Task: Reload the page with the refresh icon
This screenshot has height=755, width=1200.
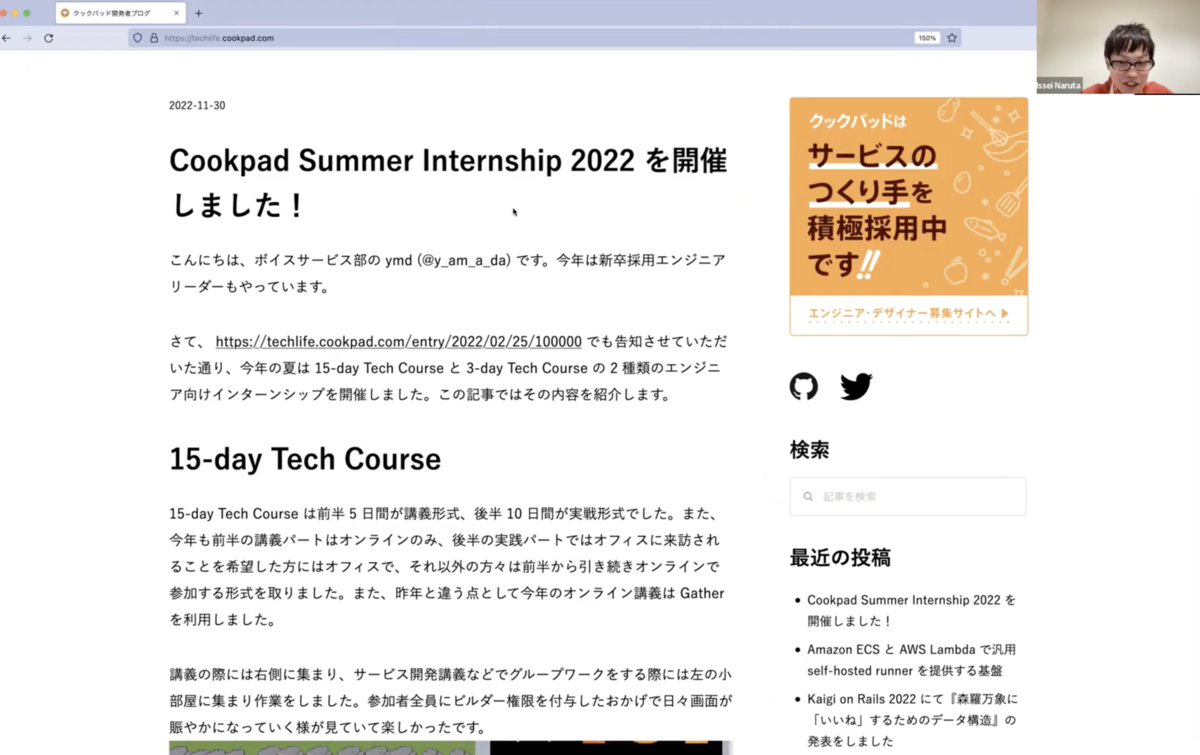Action: [48, 38]
